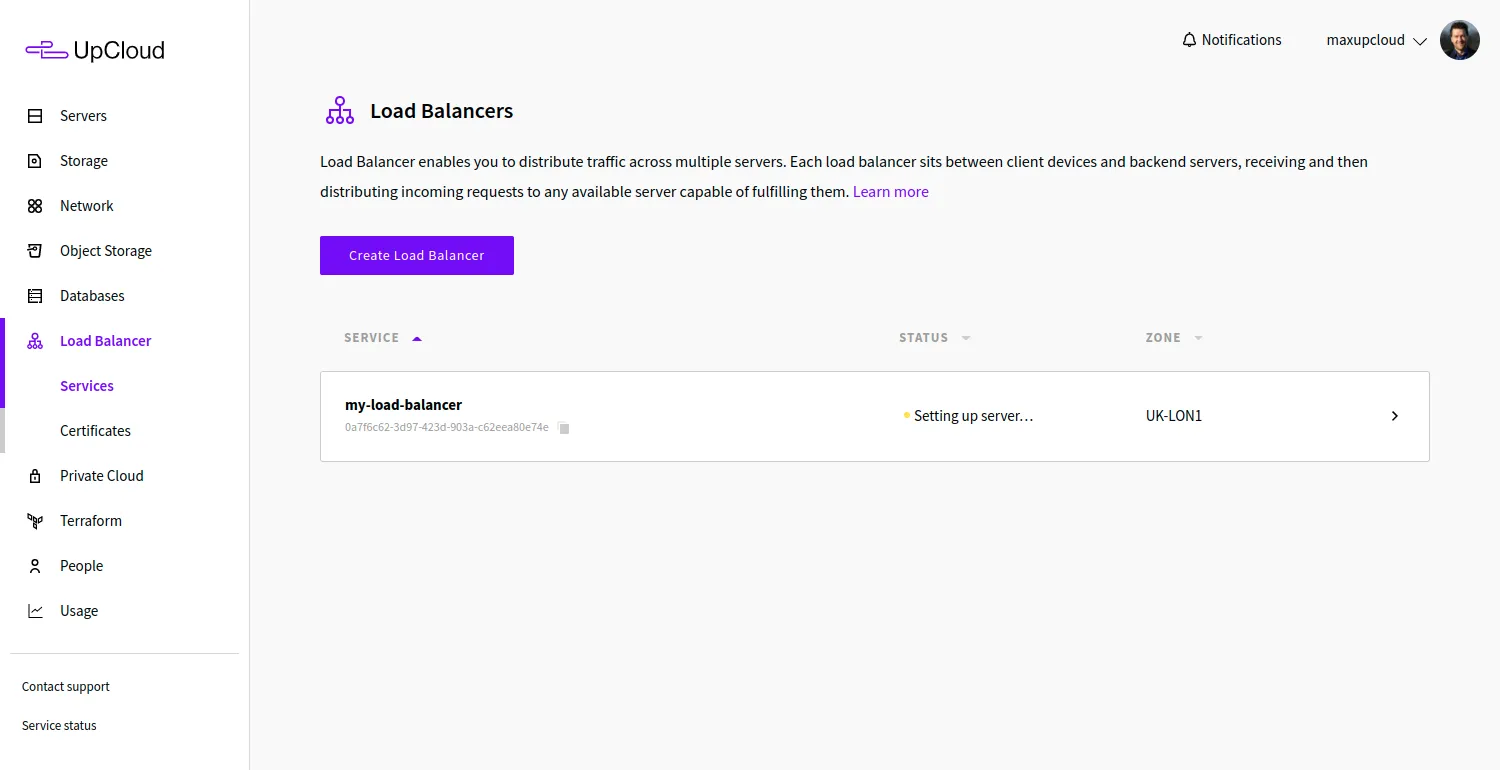
Task: Sort by the Service column arrow
Action: 417,338
